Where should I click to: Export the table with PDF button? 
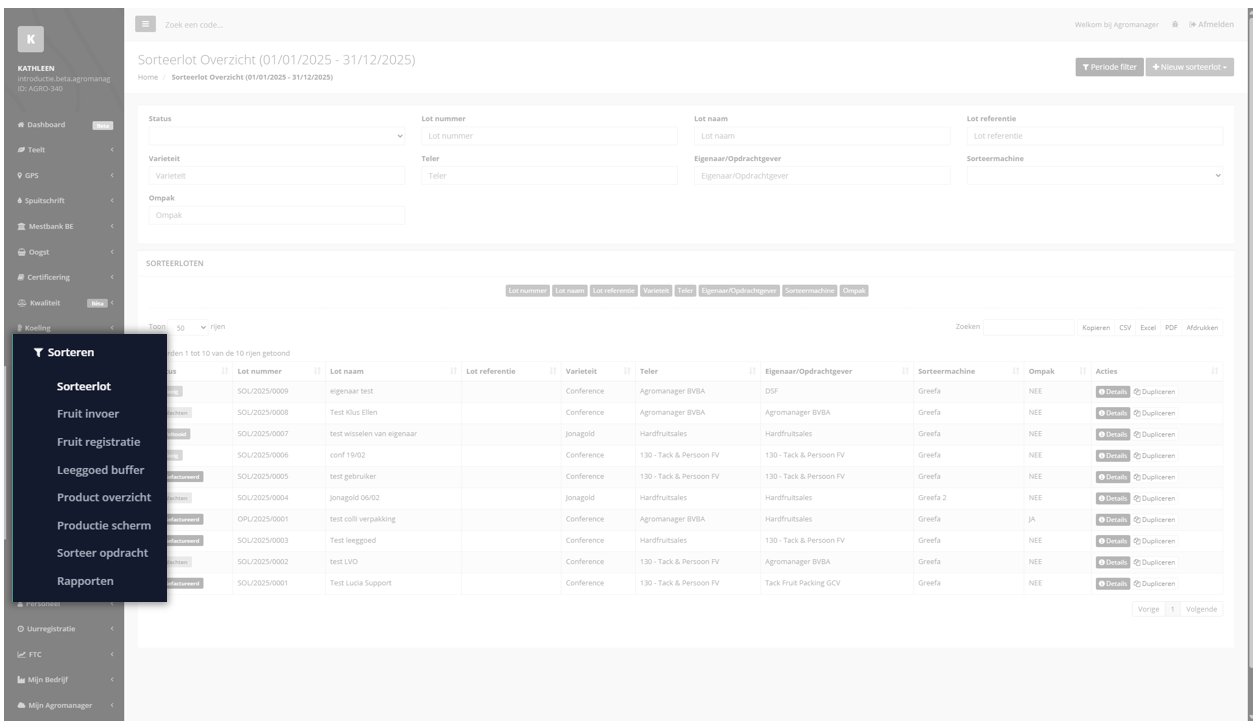(1171, 327)
